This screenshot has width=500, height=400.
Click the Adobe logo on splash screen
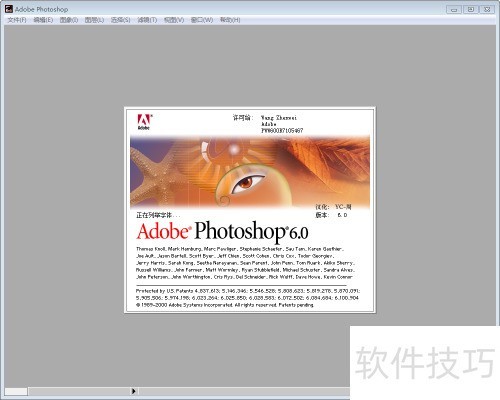coord(145,122)
